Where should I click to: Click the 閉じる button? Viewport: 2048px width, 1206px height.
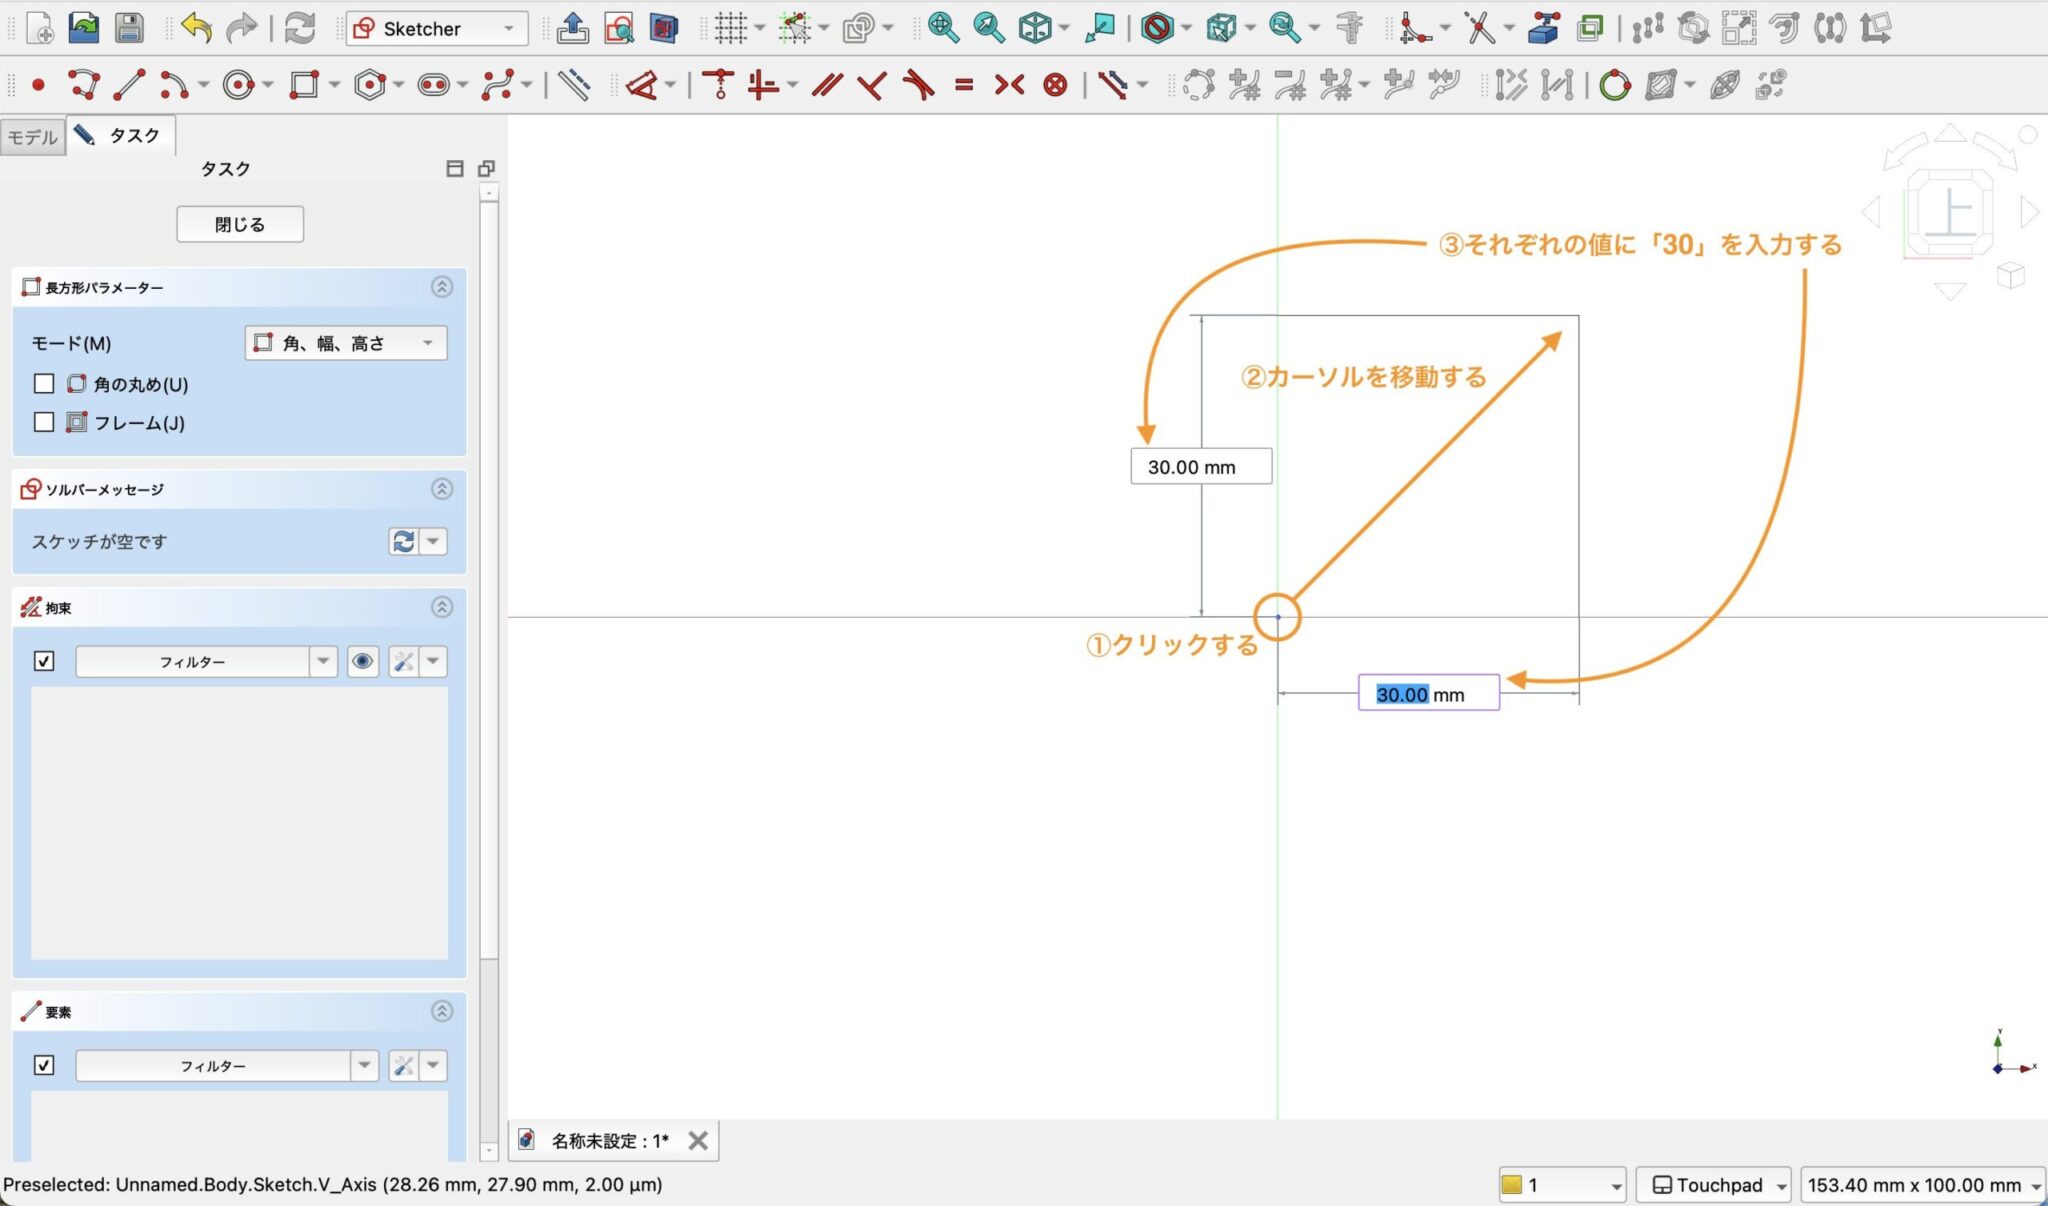click(240, 224)
